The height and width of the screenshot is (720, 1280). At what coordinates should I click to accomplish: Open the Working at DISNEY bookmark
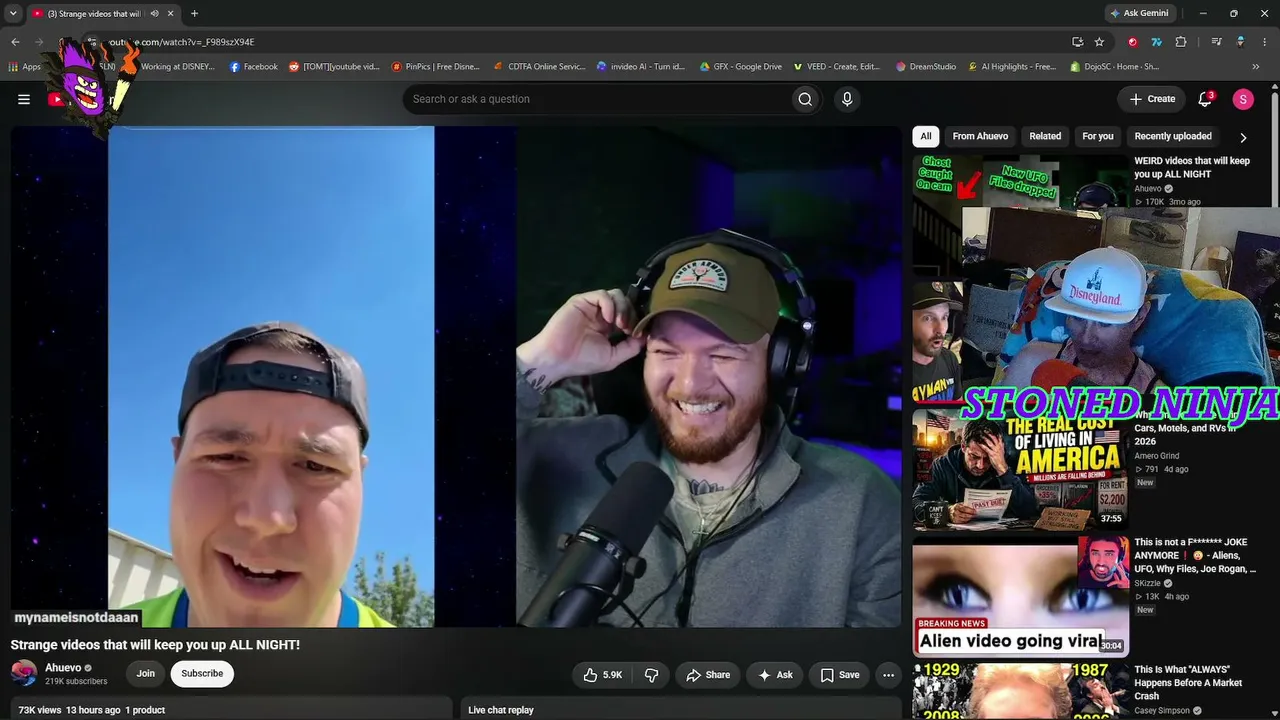pos(177,67)
